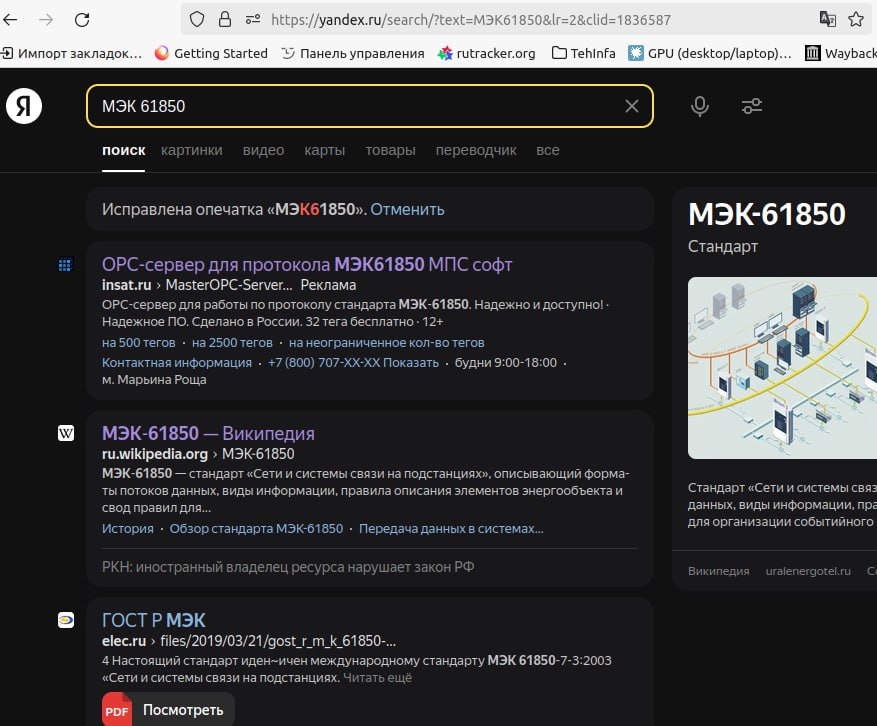The width and height of the screenshot is (877, 726).
Task: Open the uralenergotel.ru source link
Action: (x=808, y=571)
